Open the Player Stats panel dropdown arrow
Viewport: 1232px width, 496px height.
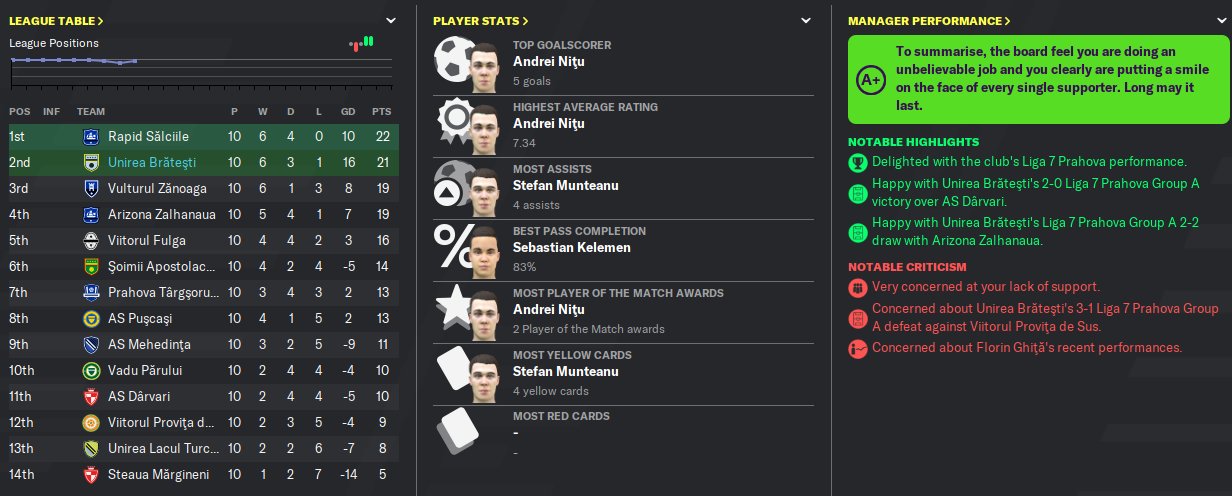click(x=806, y=20)
